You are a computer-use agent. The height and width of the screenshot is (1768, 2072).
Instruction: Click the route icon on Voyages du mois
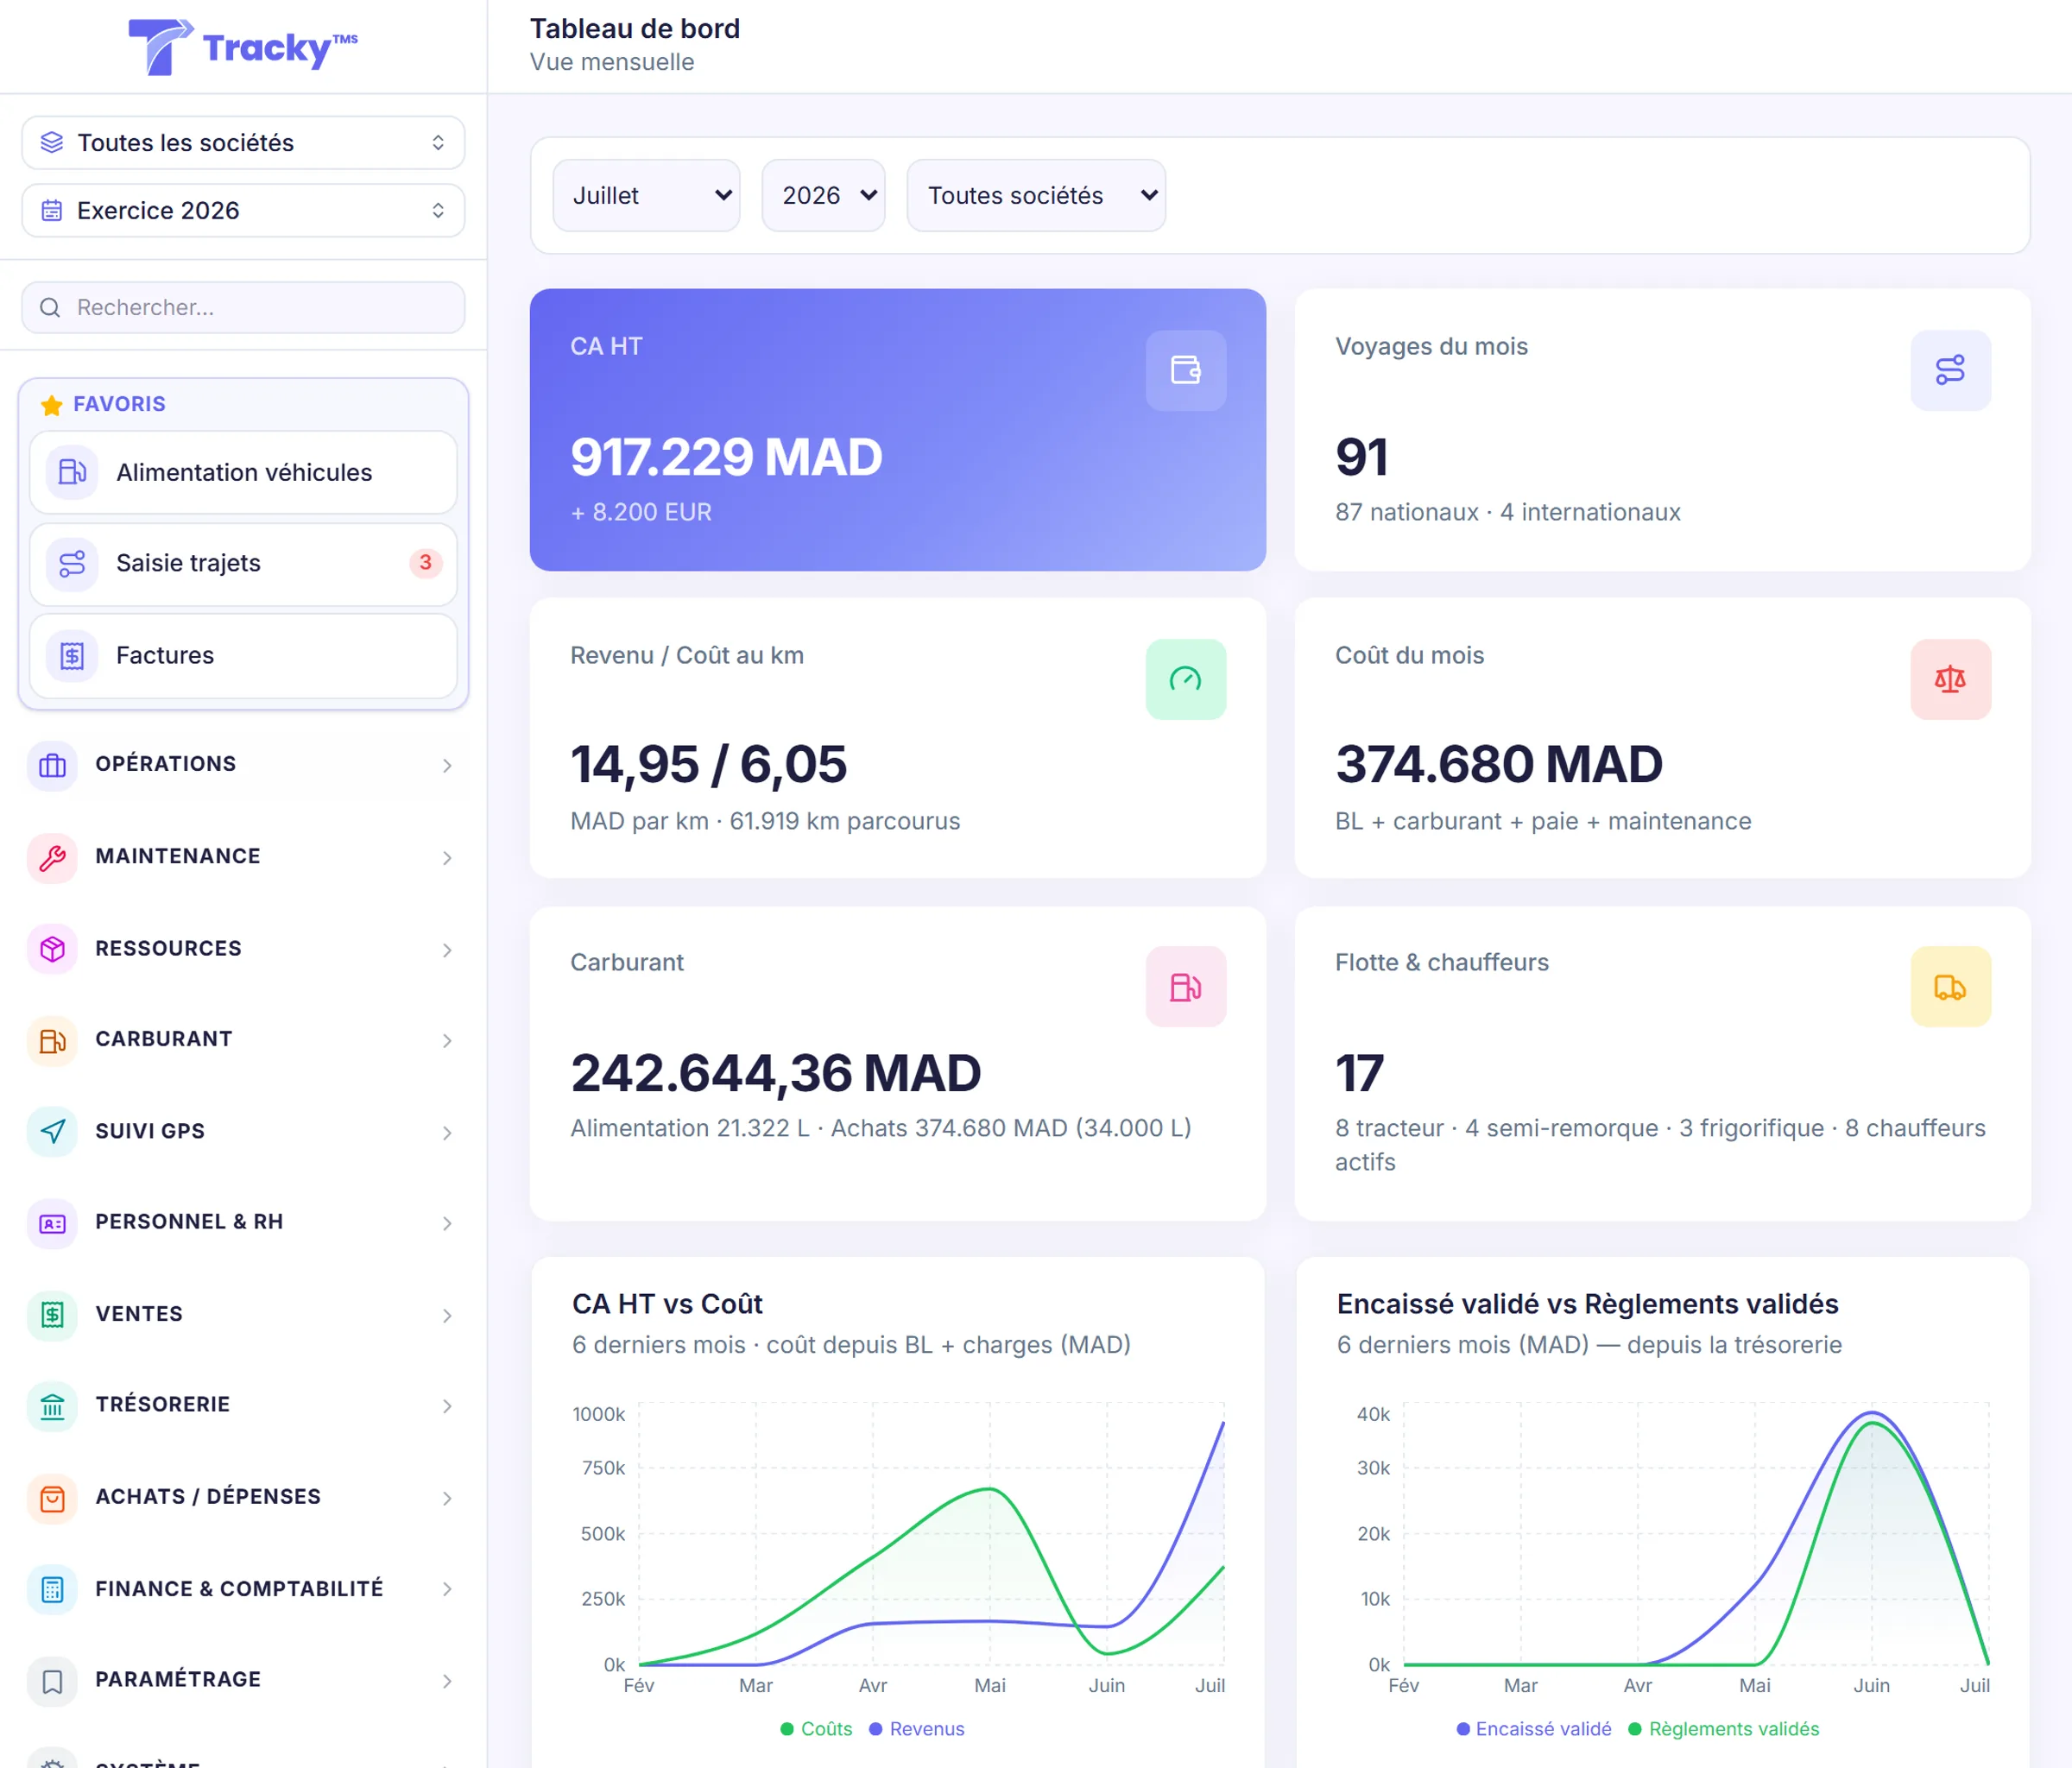click(x=1950, y=370)
